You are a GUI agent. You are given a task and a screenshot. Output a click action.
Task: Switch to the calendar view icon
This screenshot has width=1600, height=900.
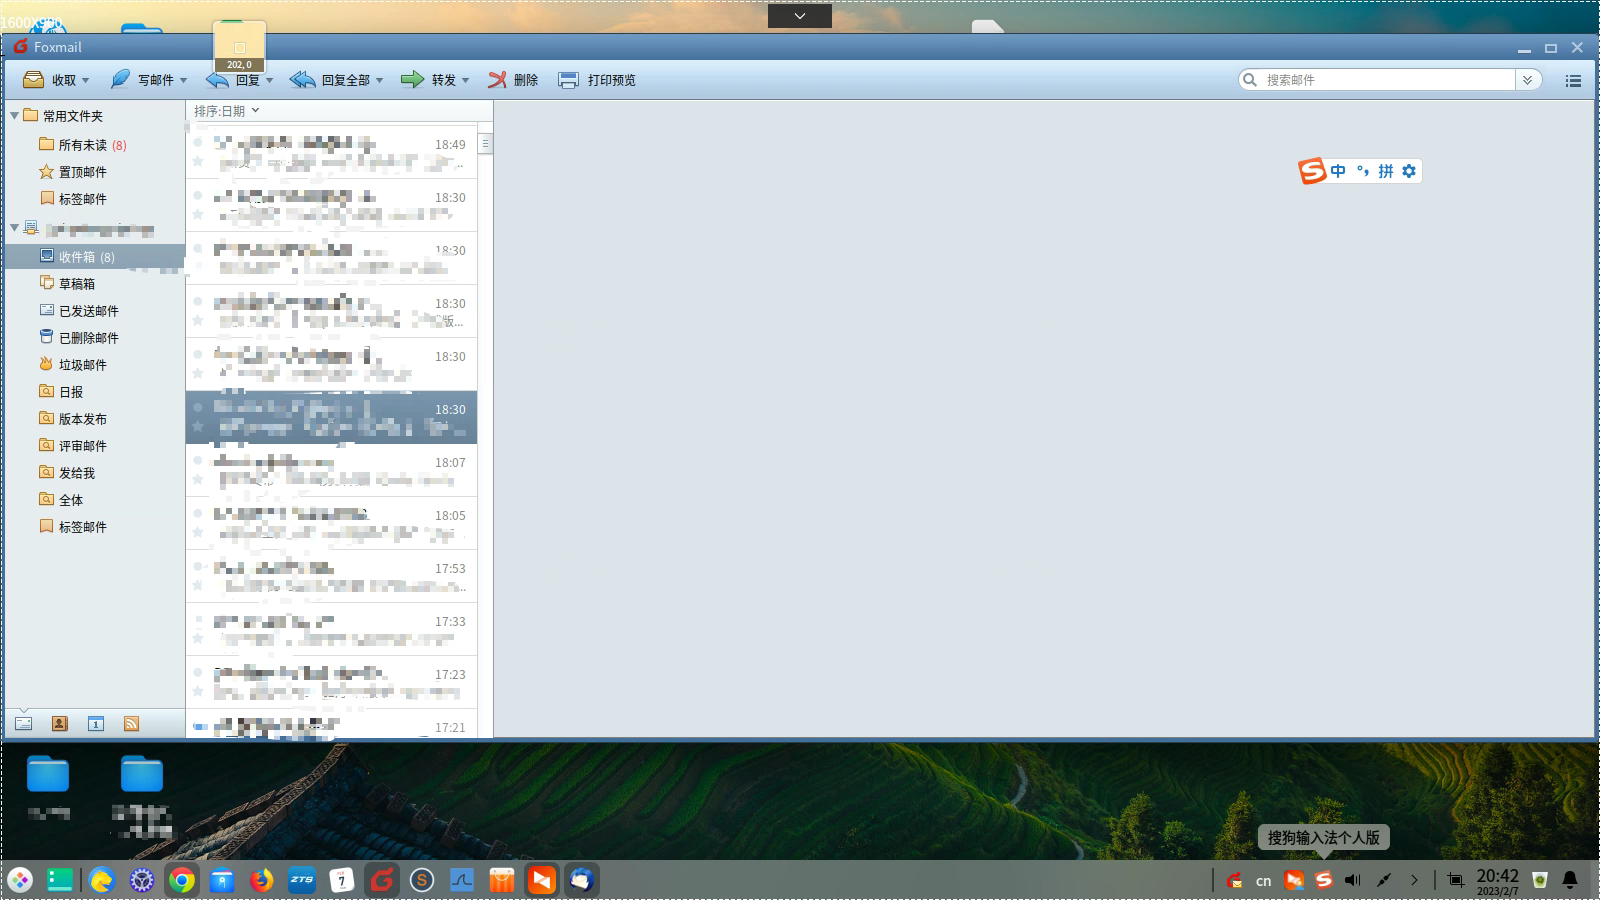click(x=96, y=724)
